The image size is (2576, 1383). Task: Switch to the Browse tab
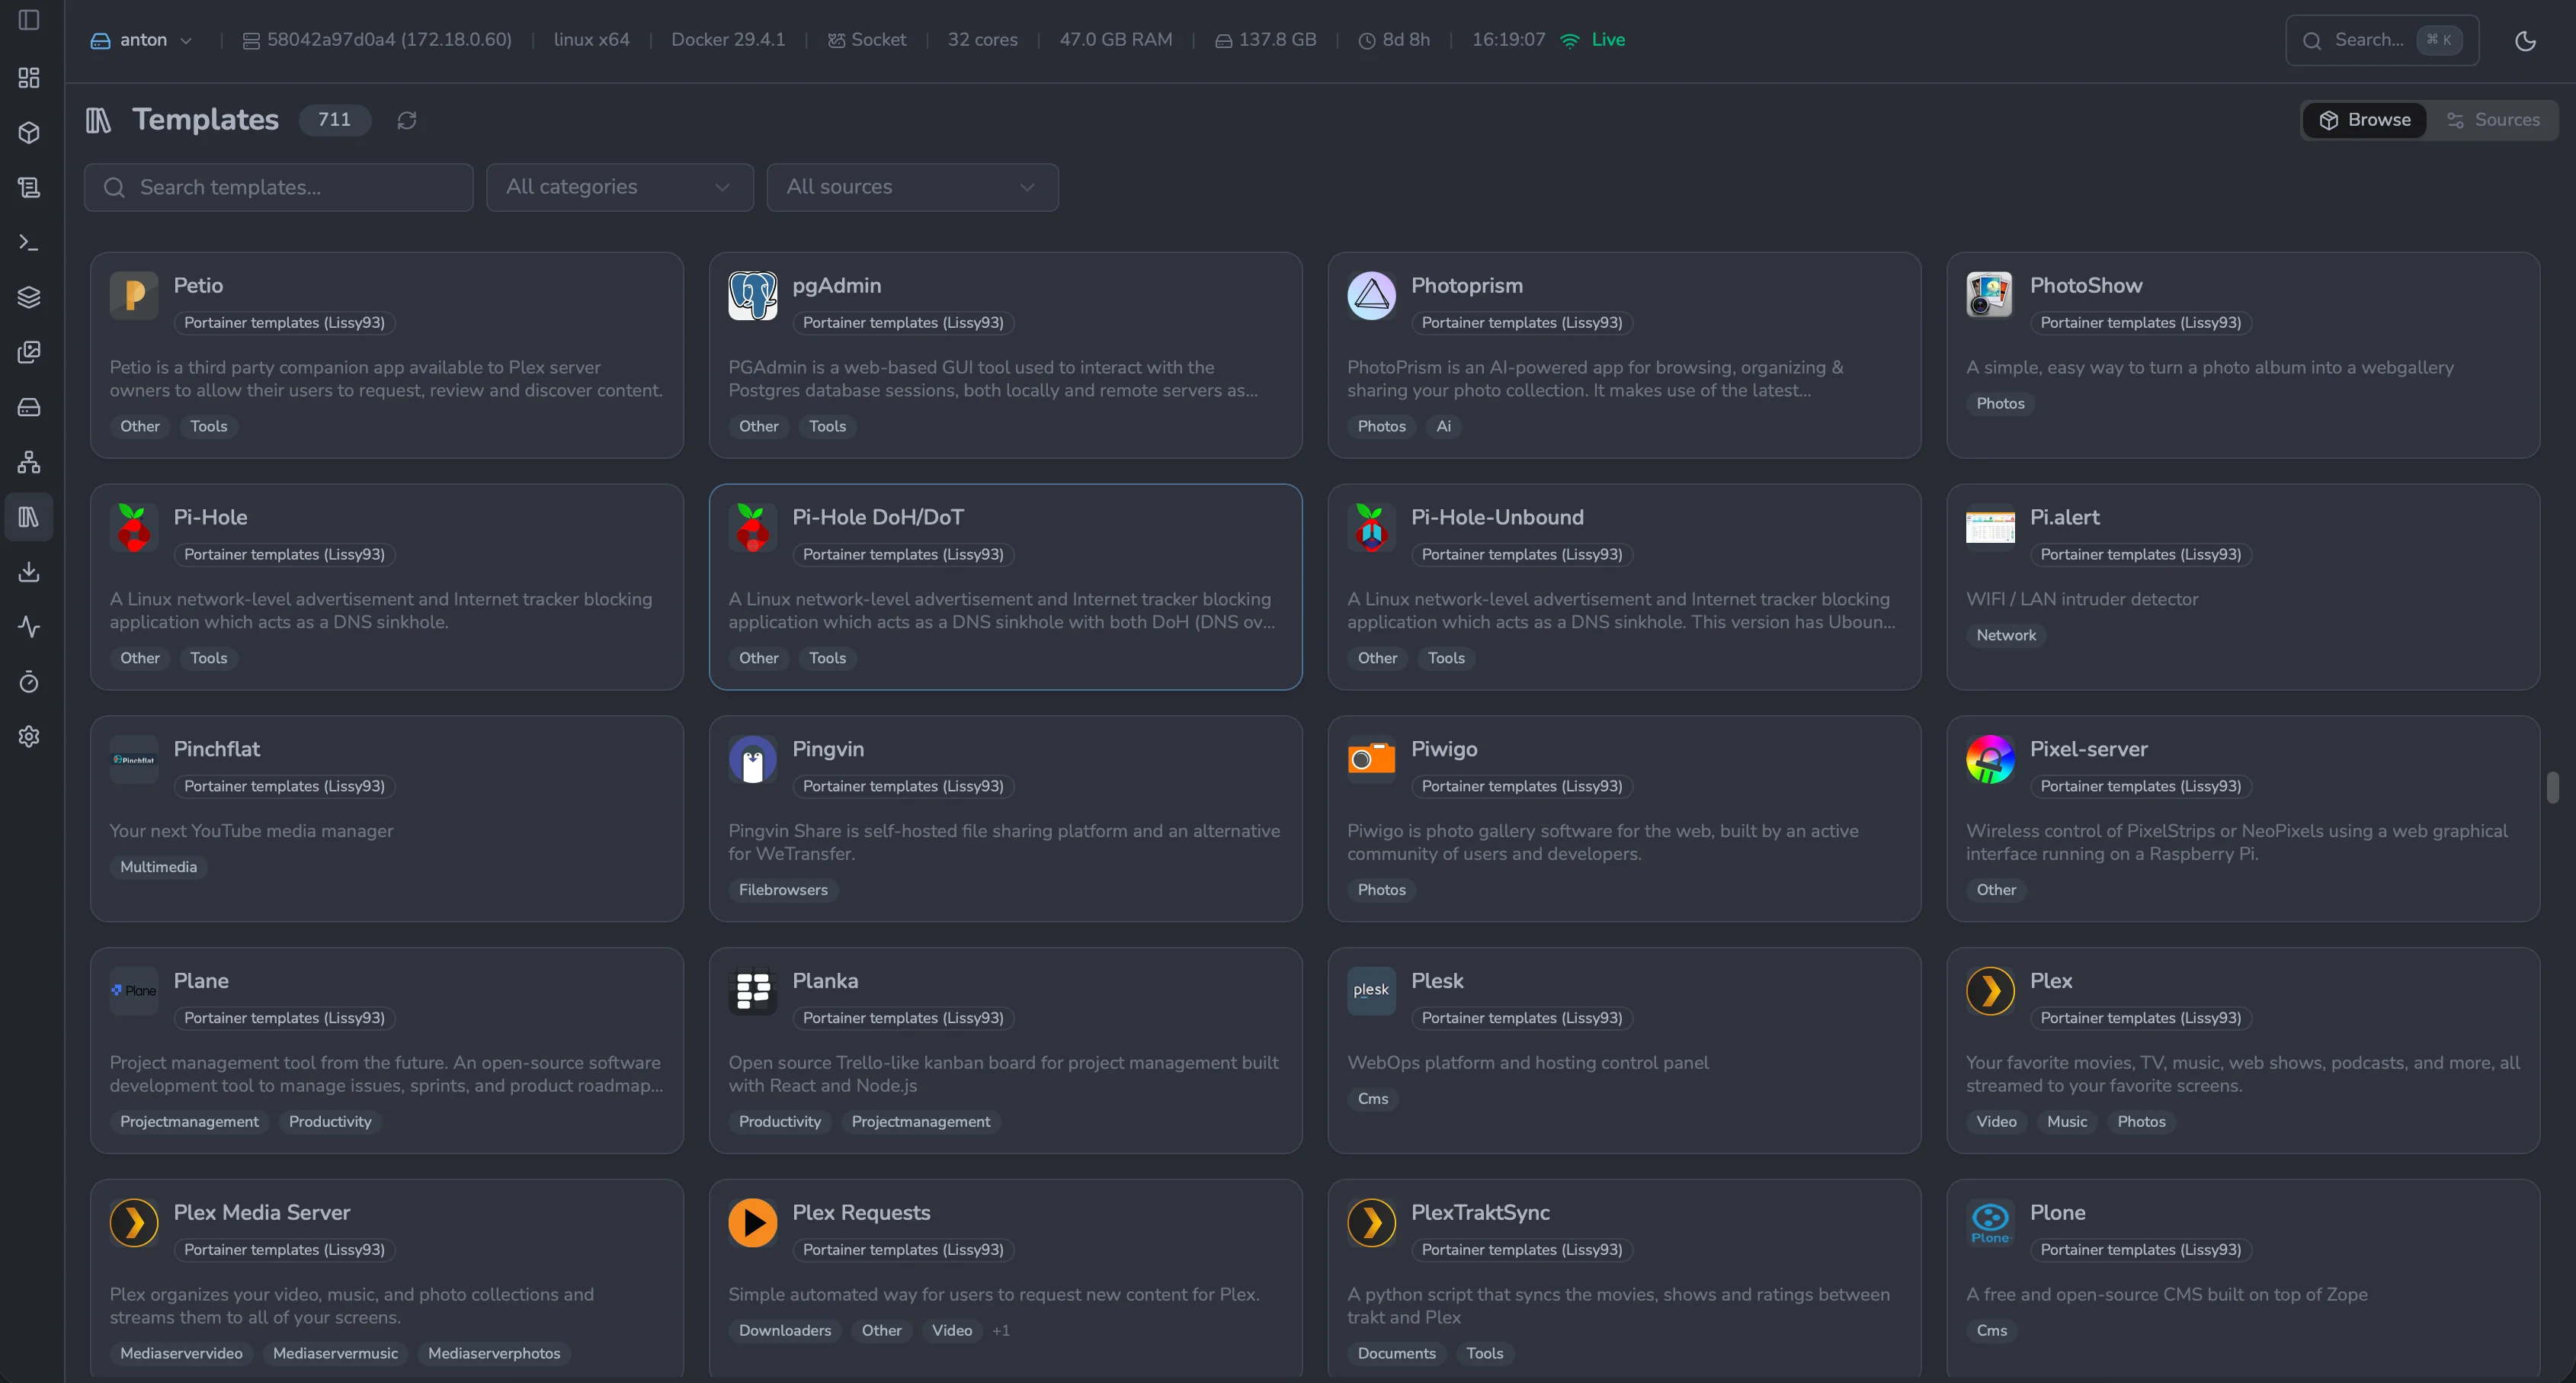(2365, 120)
